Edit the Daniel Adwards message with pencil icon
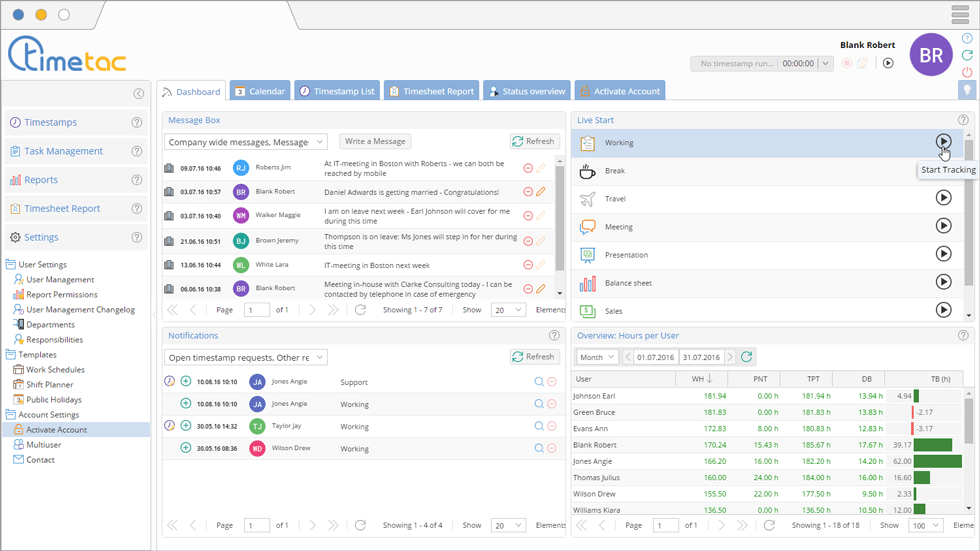Screen dimensions: 980x551 coord(541,192)
